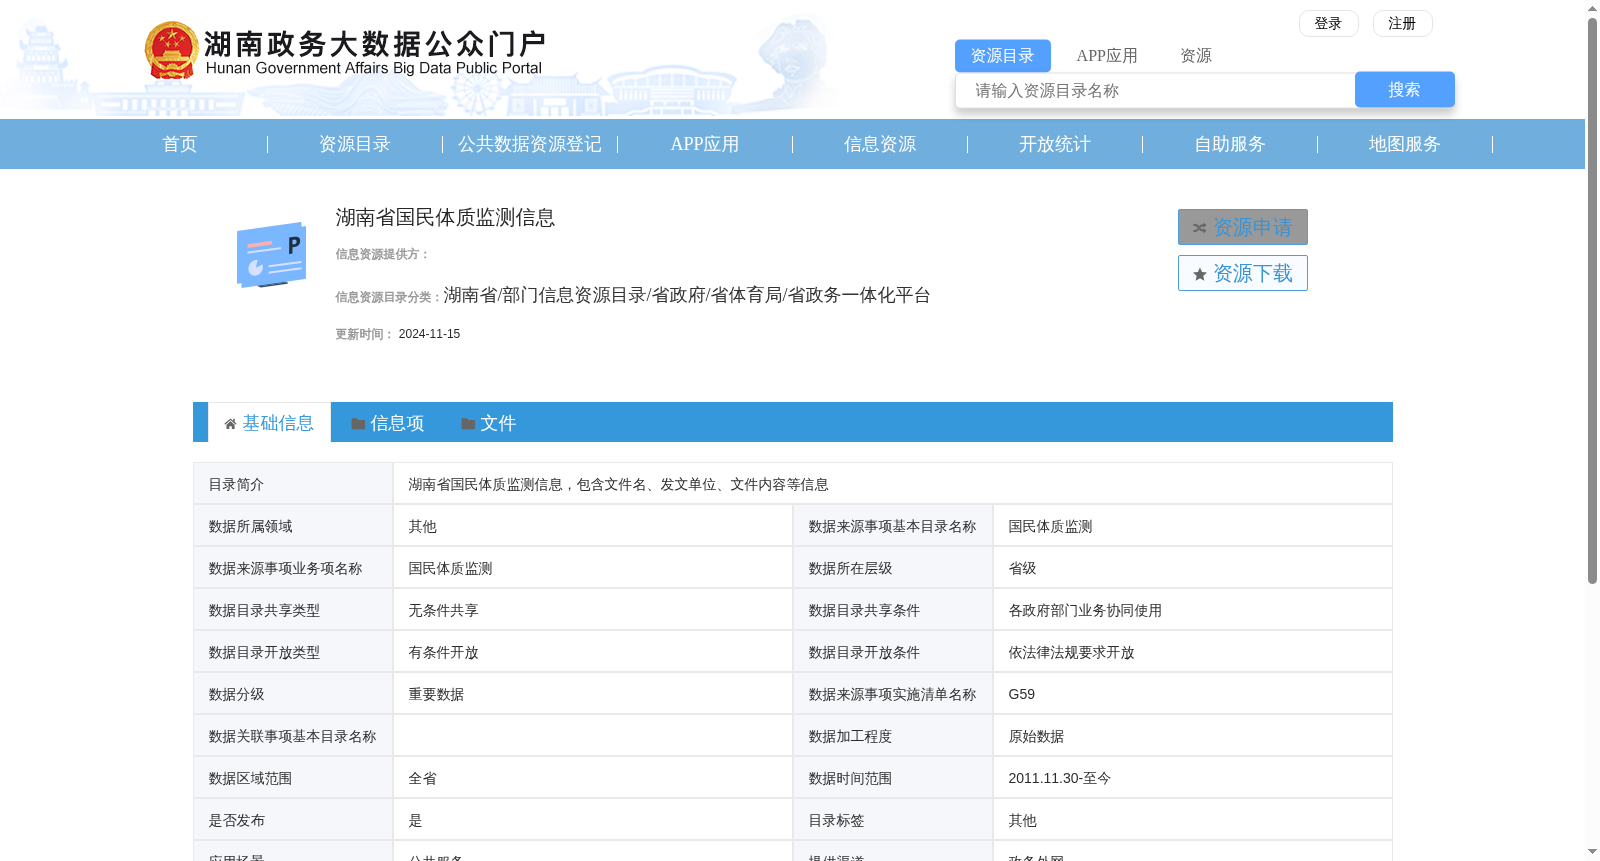
Task: Click the 资源申请 button
Action: (1243, 227)
